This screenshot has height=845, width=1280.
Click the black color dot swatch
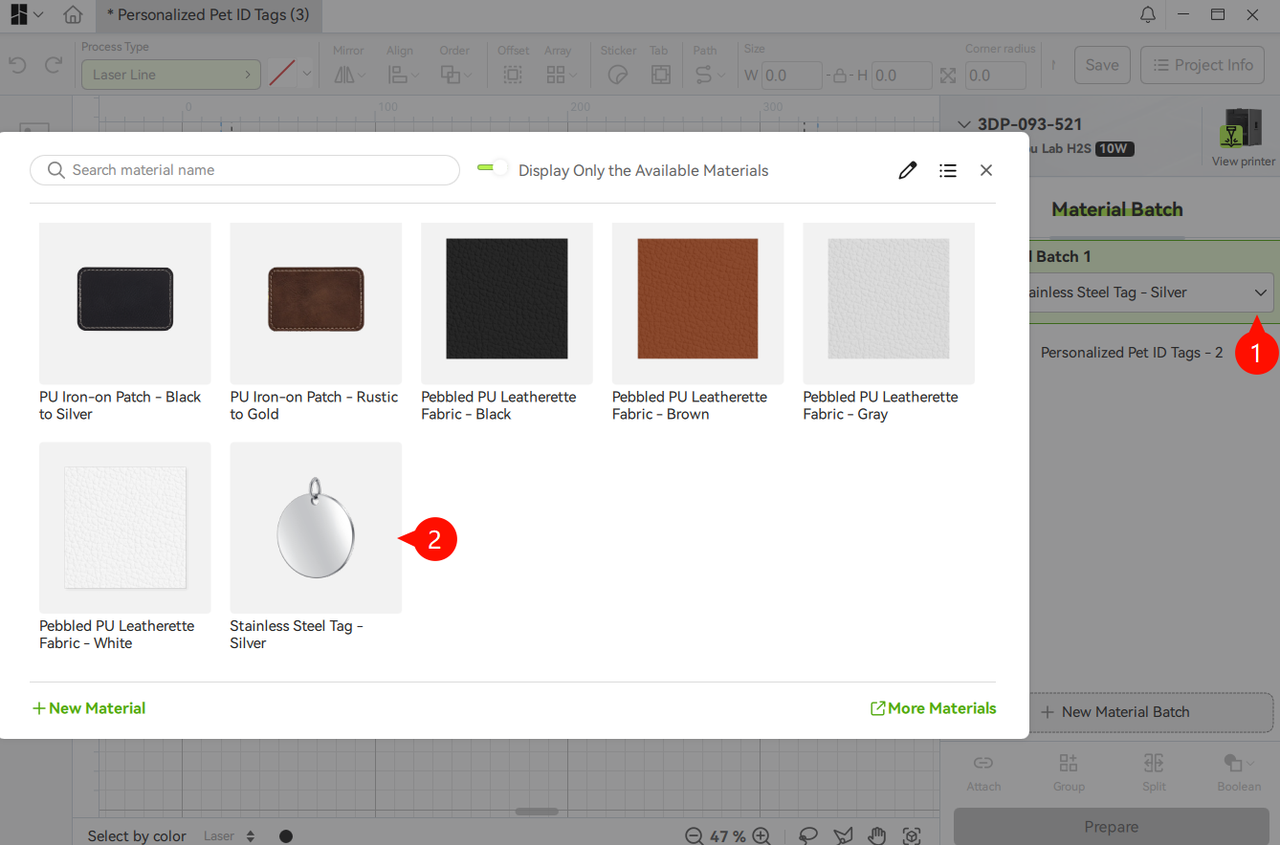pos(286,836)
